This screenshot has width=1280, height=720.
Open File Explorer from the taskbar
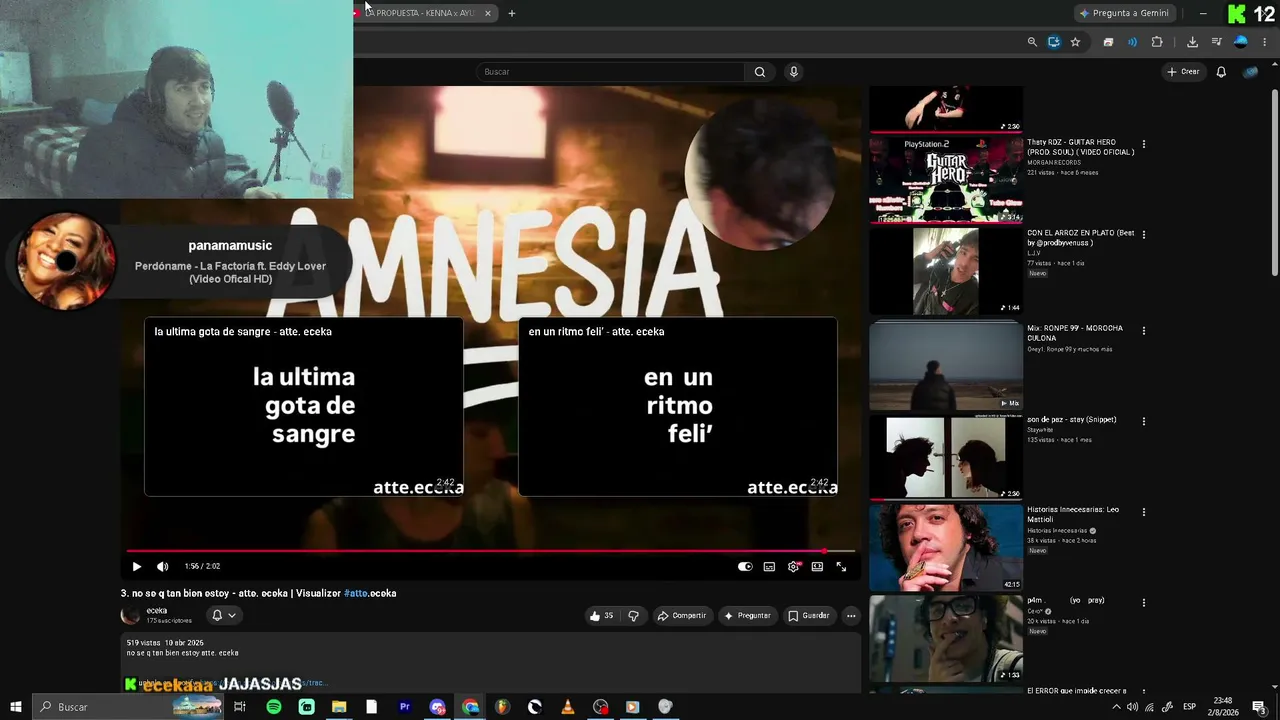click(339, 707)
